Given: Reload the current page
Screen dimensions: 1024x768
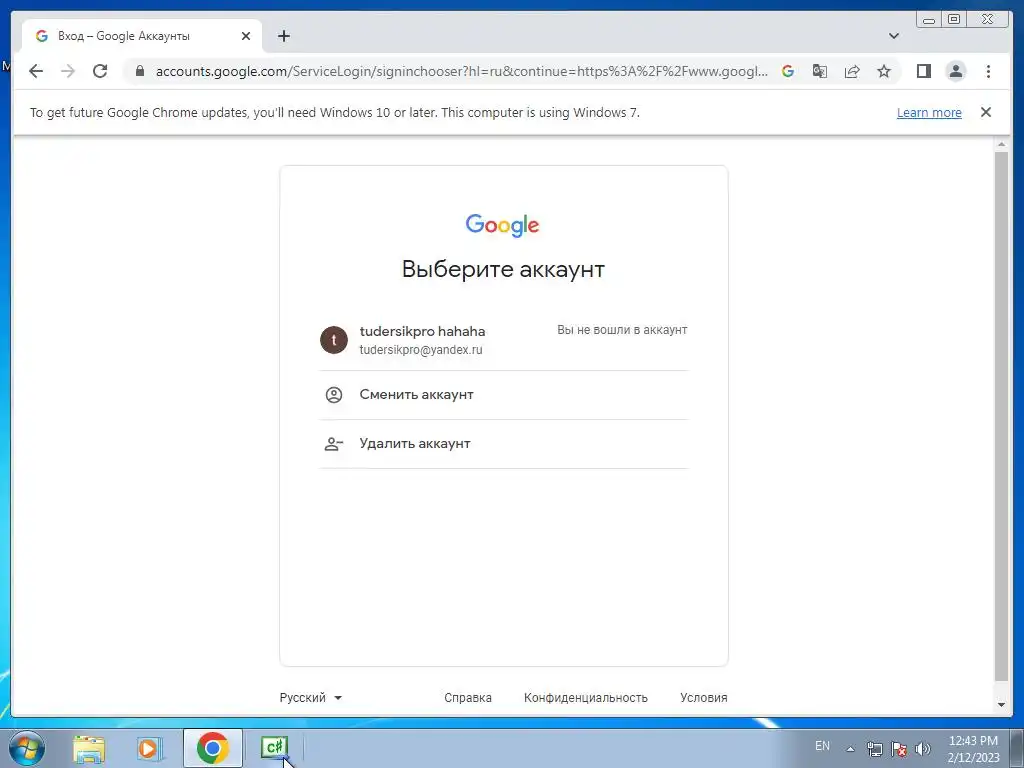Looking at the screenshot, I should click(100, 71).
